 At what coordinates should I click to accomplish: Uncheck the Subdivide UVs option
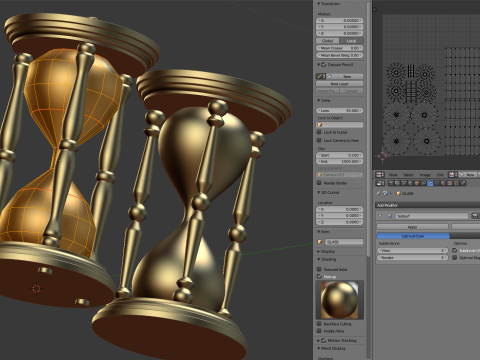click(455, 250)
